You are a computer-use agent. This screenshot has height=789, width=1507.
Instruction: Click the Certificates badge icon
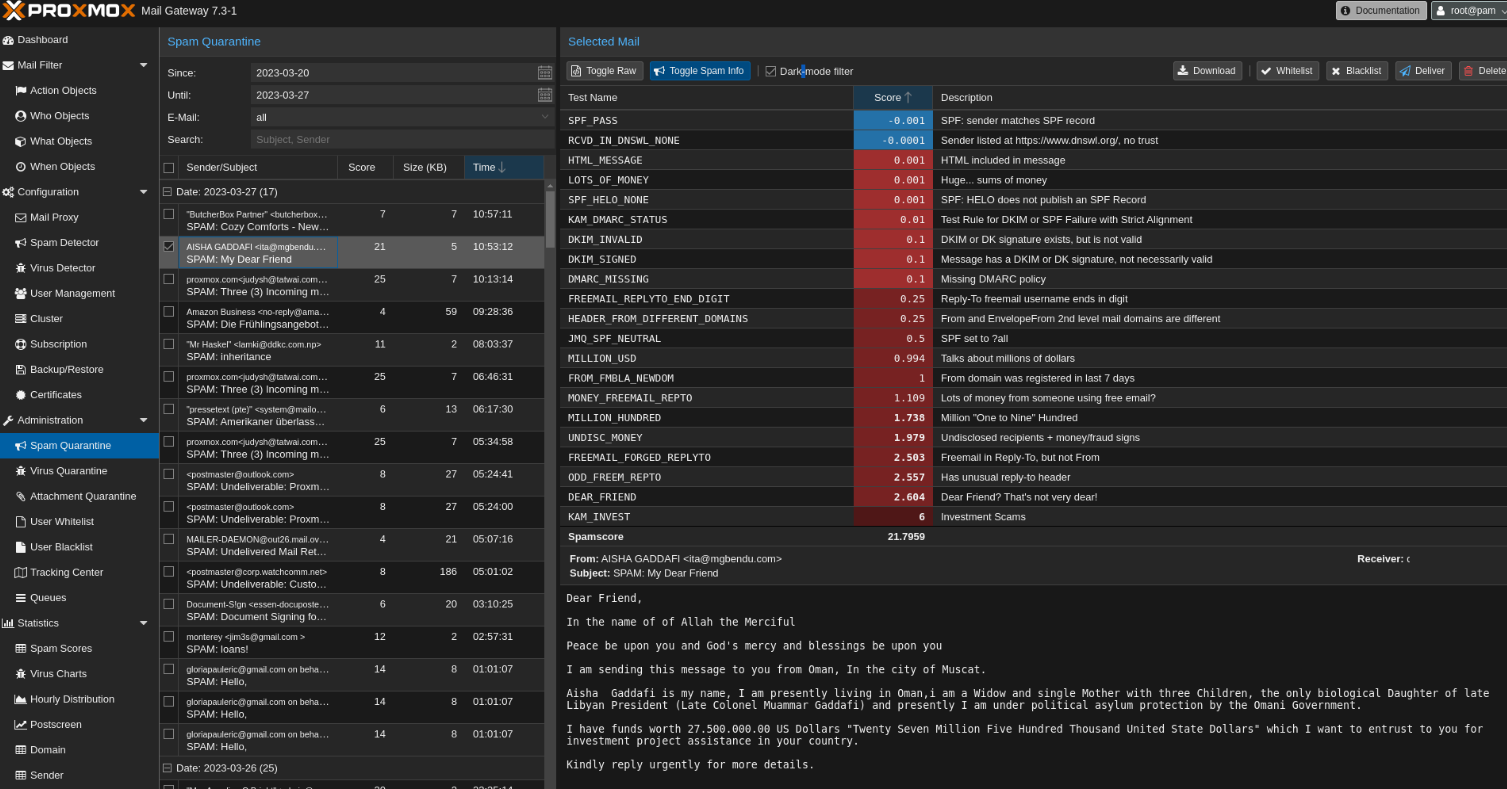pyautogui.click(x=21, y=395)
